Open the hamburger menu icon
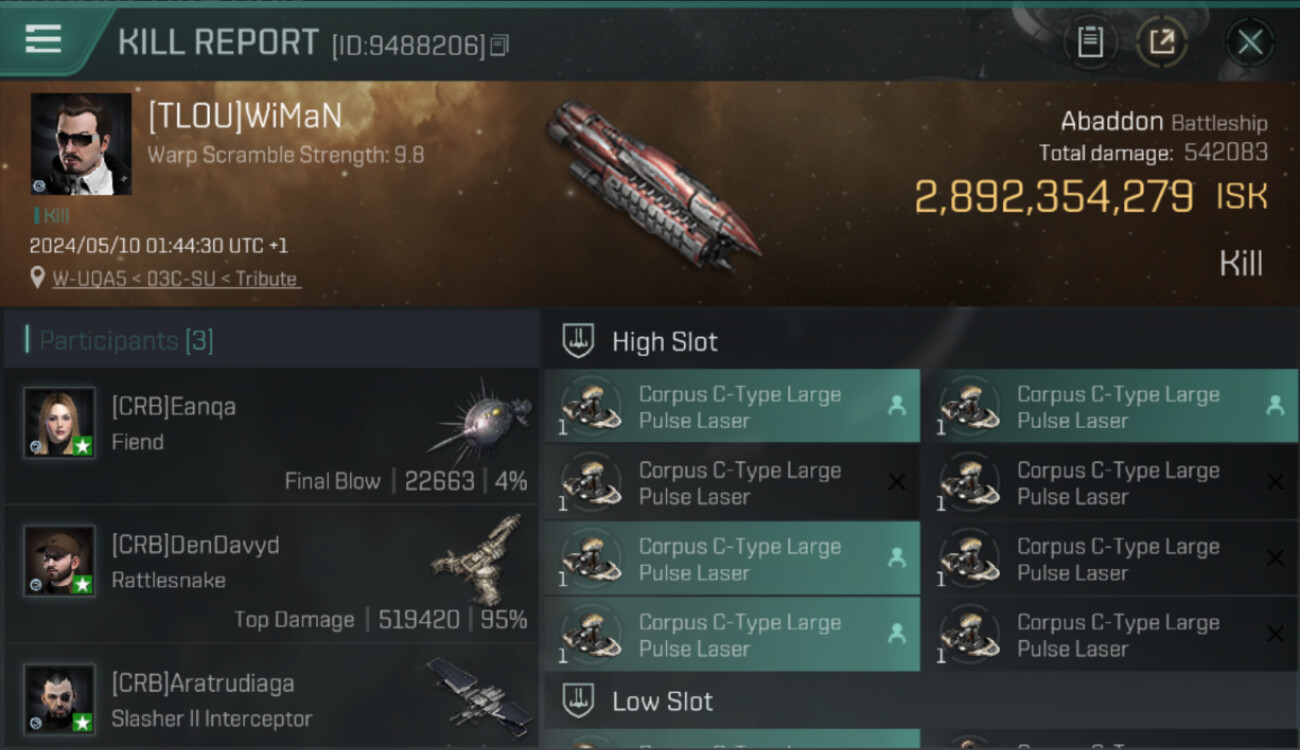The height and width of the screenshot is (750, 1300). [43, 40]
